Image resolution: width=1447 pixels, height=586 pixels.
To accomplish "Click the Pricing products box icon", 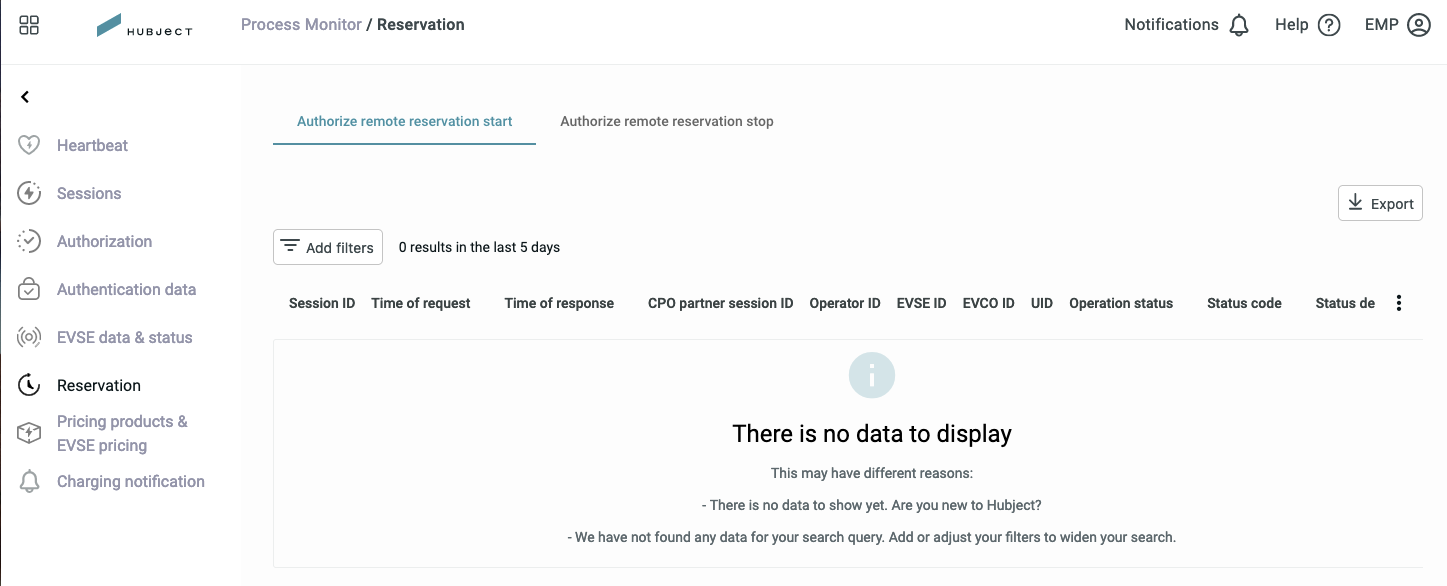I will point(29,433).
